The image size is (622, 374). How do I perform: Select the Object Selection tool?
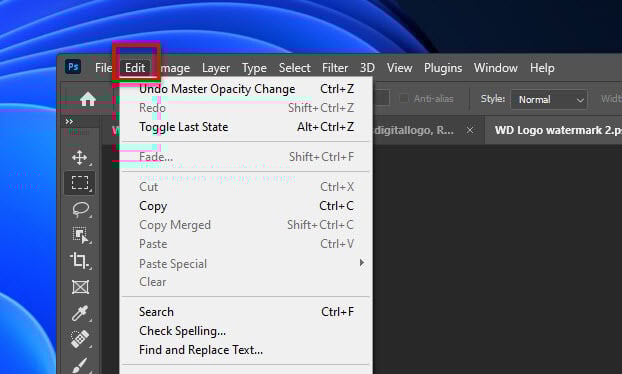81,235
